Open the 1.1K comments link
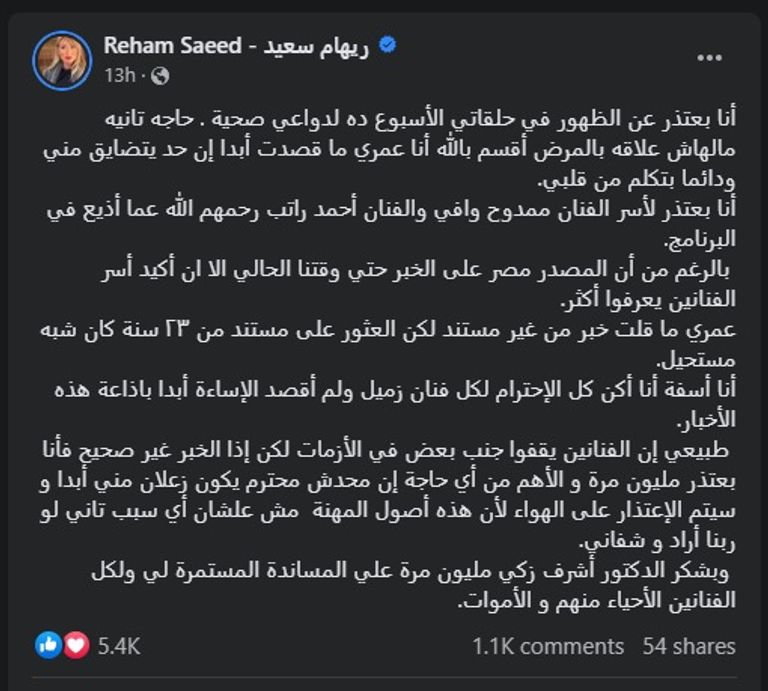This screenshot has height=691, width=768. click(x=548, y=646)
